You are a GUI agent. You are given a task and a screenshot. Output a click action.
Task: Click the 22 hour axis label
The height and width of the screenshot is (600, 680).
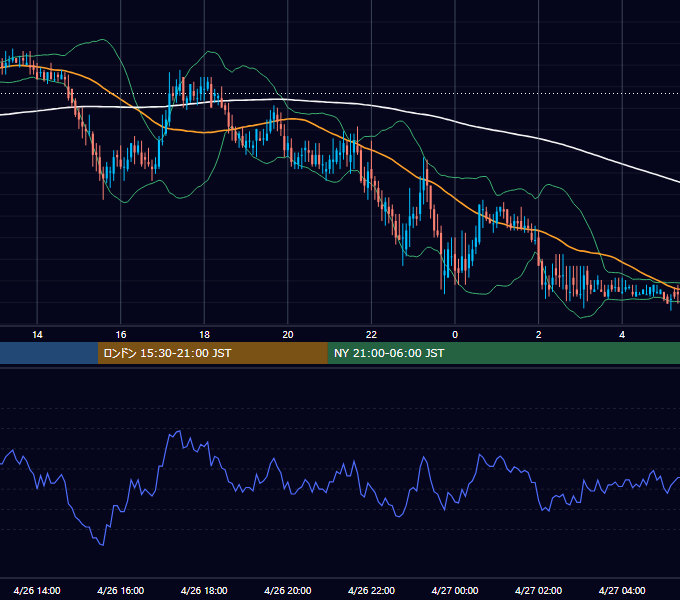coord(371,335)
